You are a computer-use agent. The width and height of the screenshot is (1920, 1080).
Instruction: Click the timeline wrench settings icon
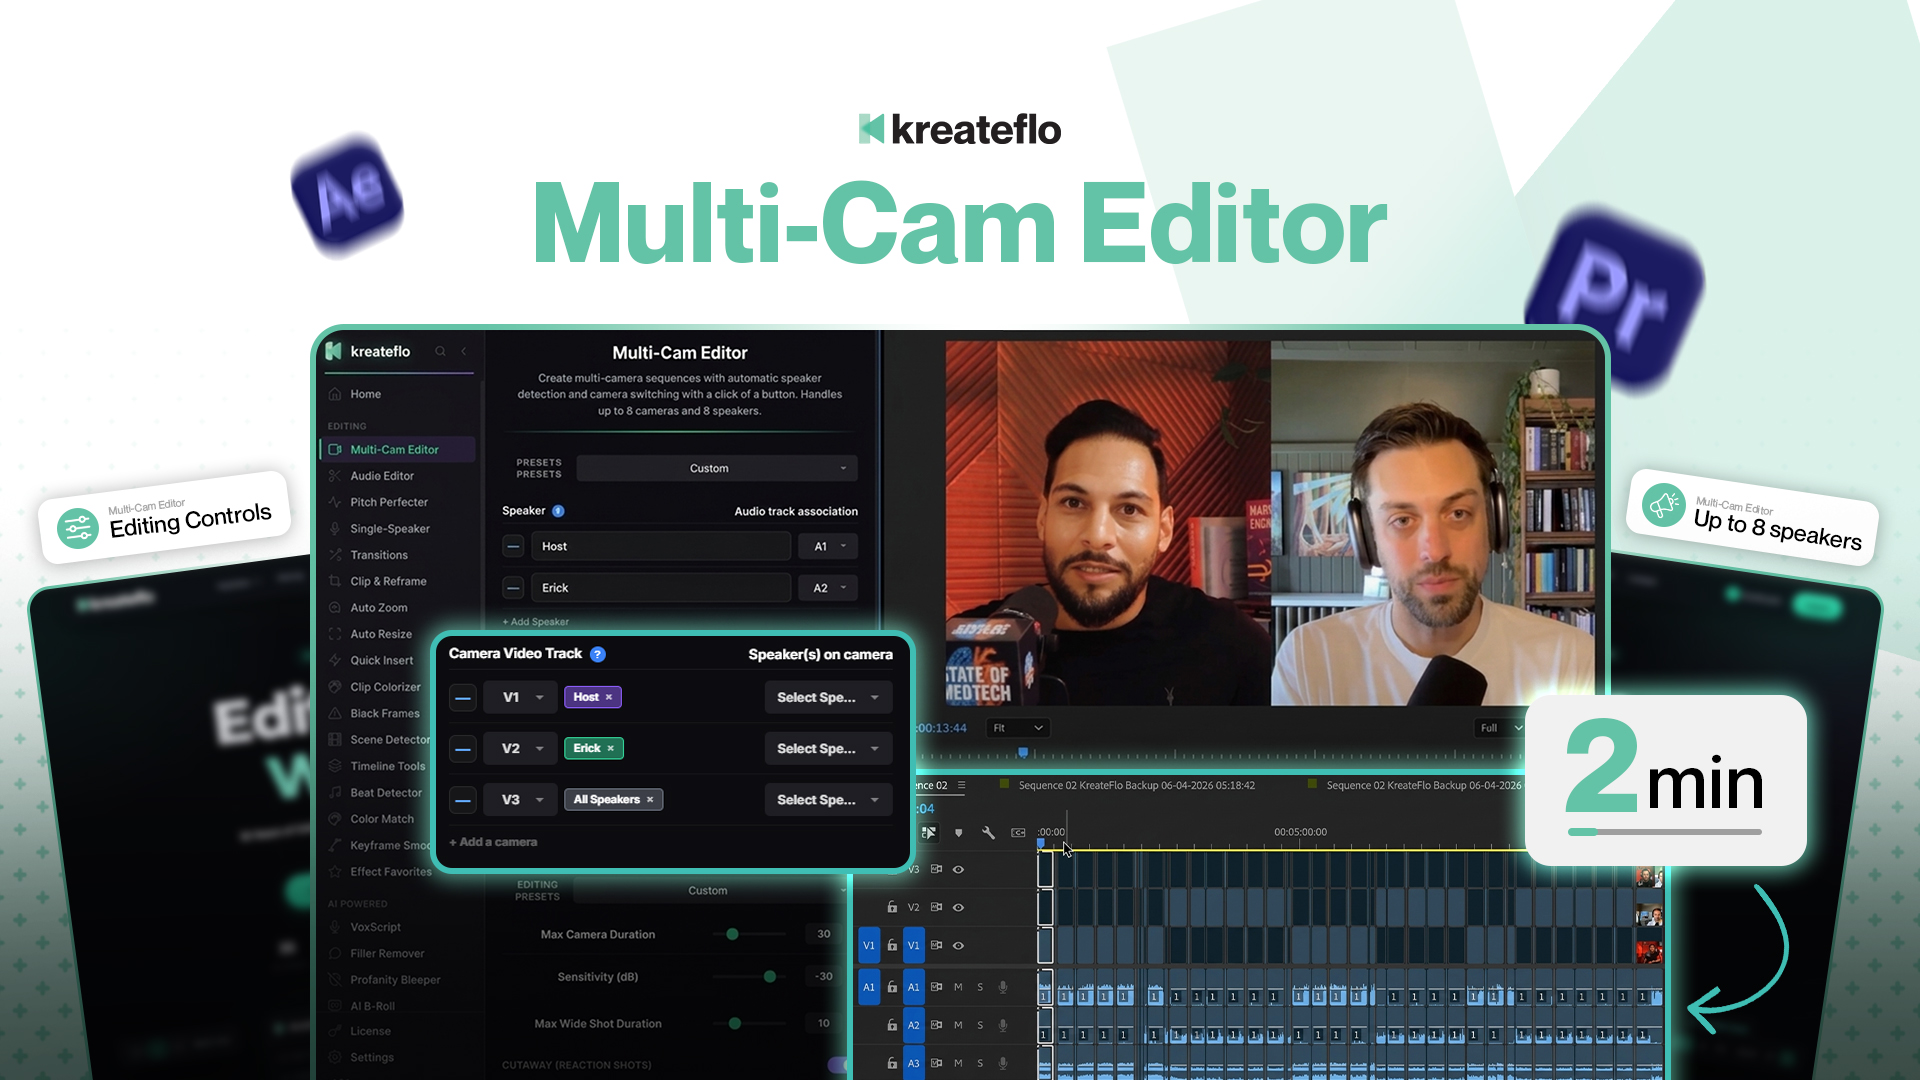tap(988, 832)
